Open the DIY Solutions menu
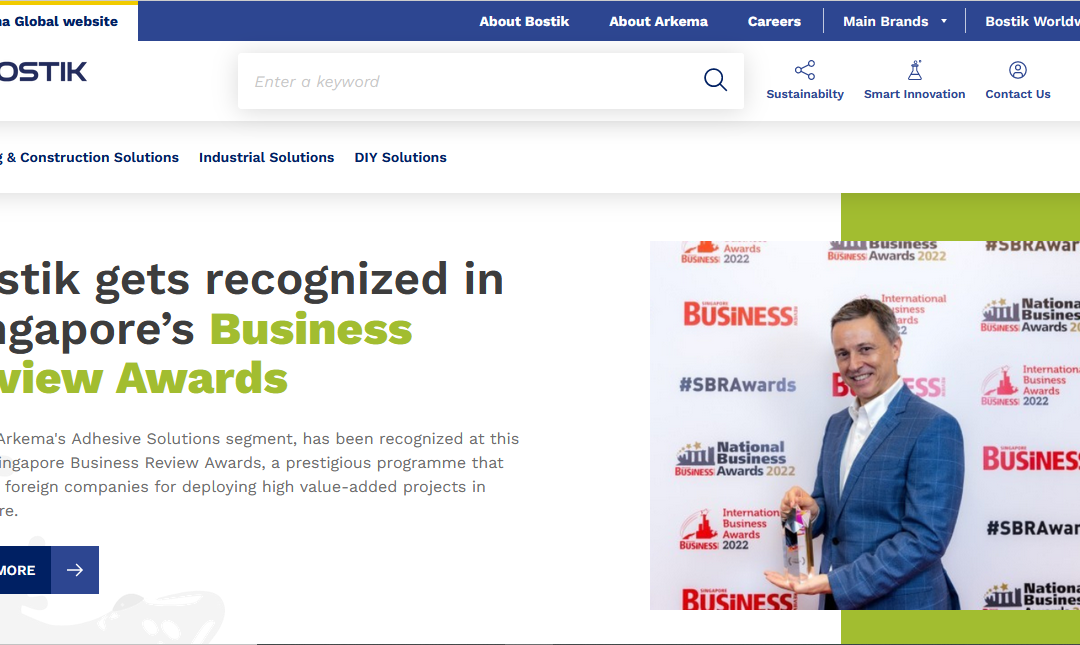Screen dimensions: 1080x645 click(x=400, y=157)
